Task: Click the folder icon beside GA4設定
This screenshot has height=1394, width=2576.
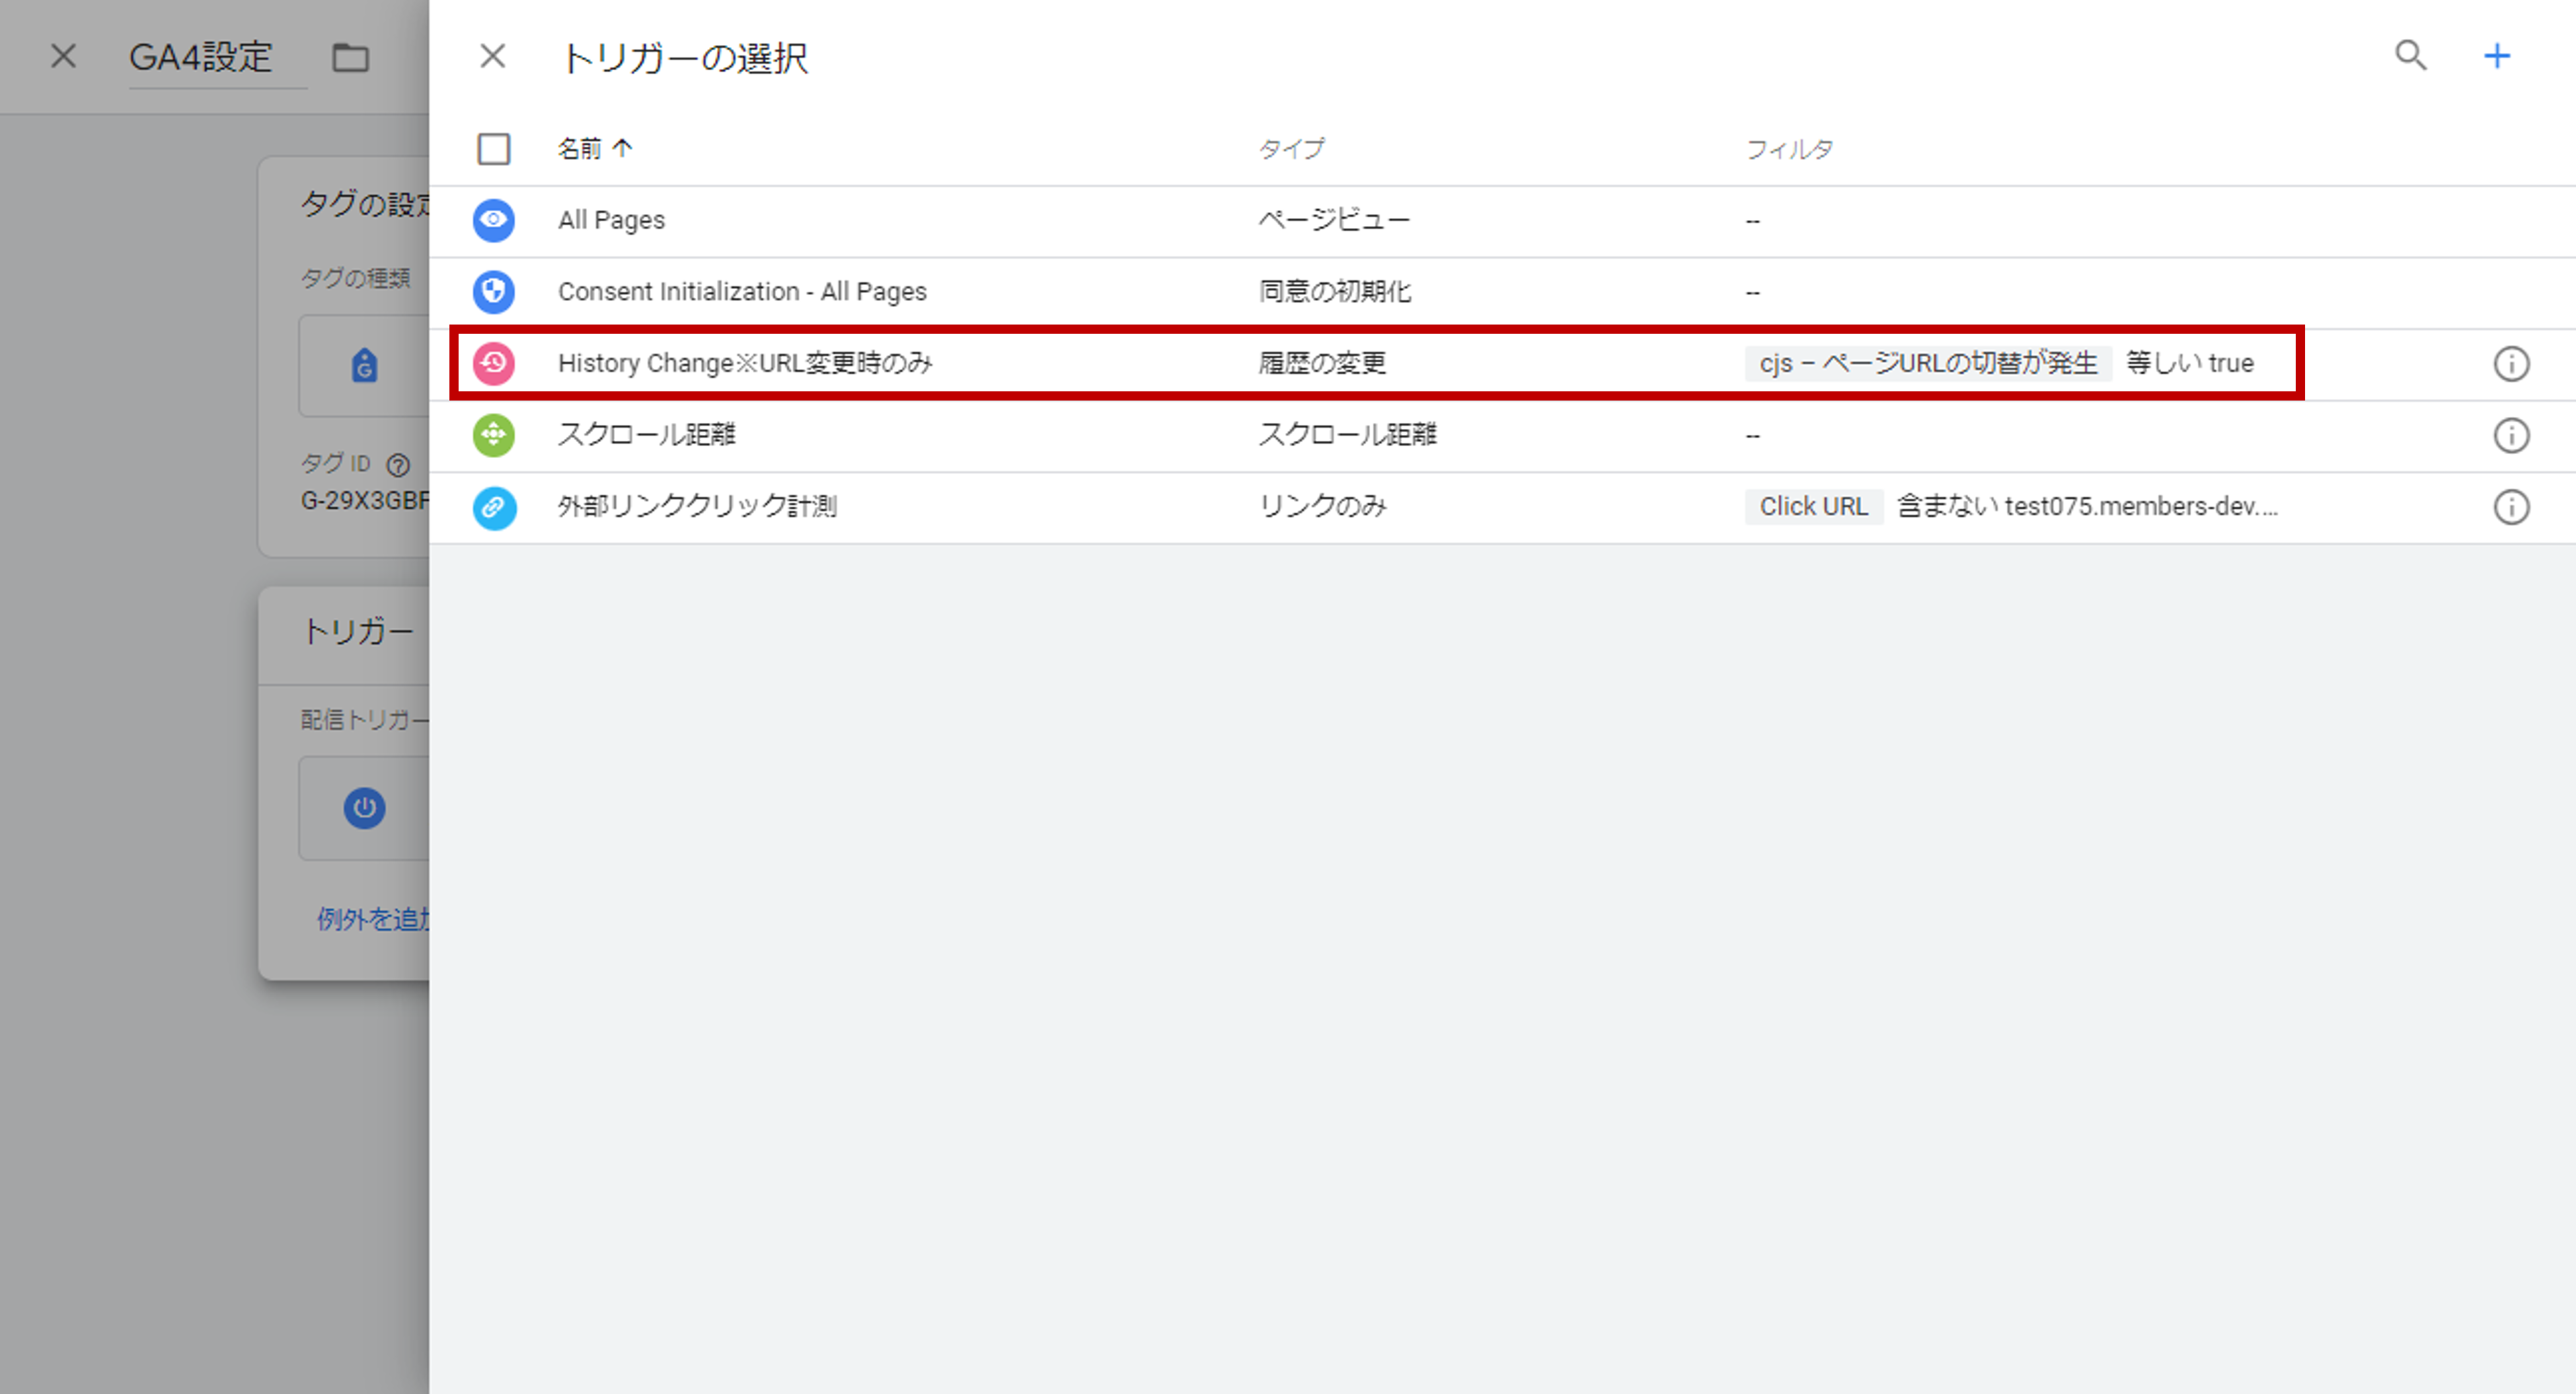Action: coord(350,57)
